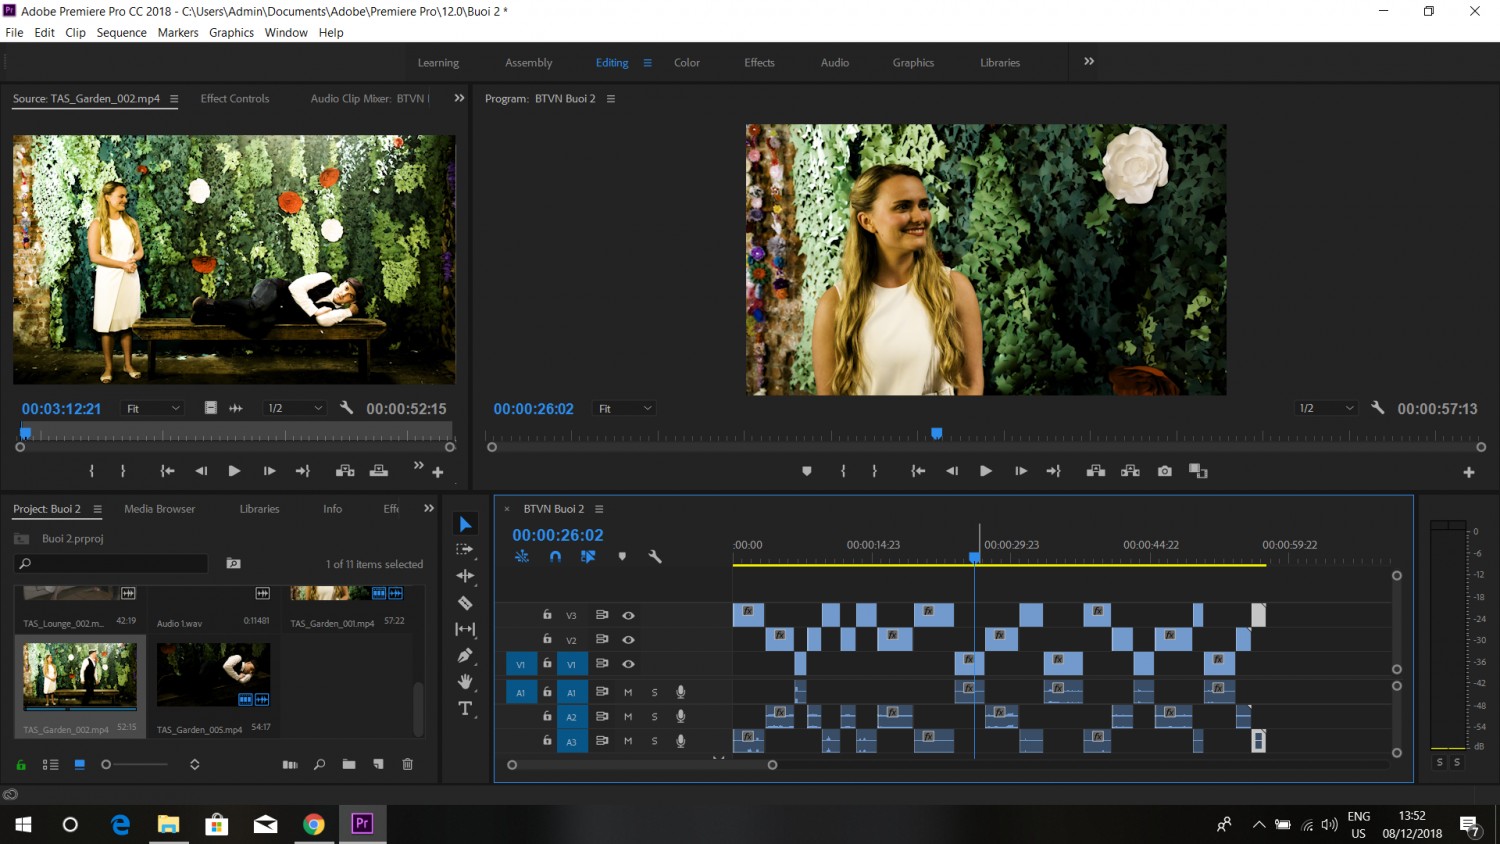Hide track V2 with eye icon

(628, 639)
